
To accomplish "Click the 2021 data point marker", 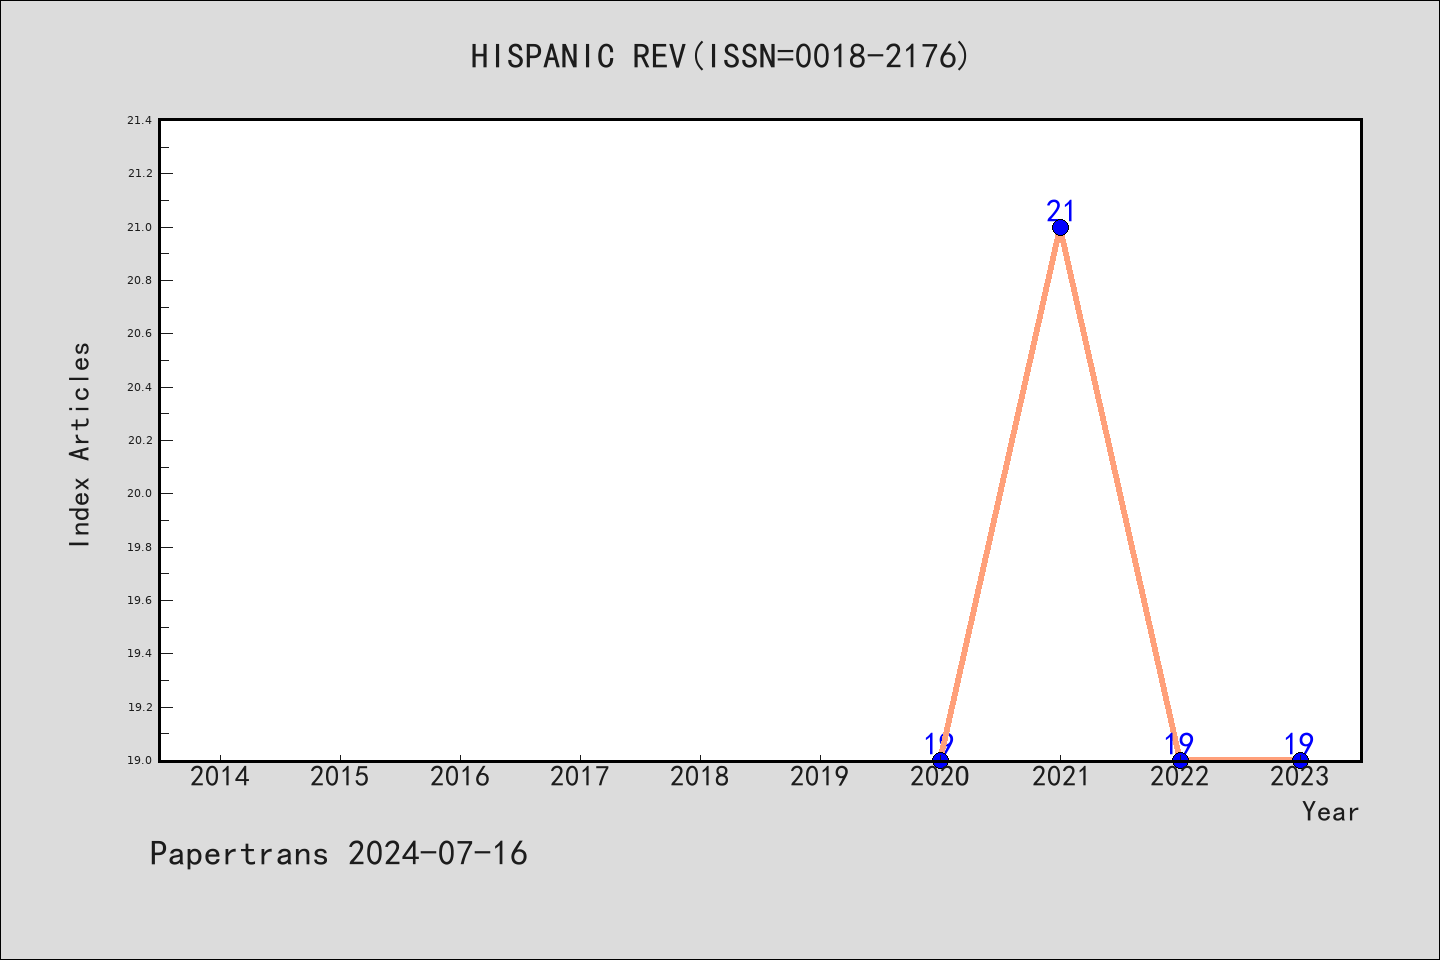I will tap(1060, 227).
